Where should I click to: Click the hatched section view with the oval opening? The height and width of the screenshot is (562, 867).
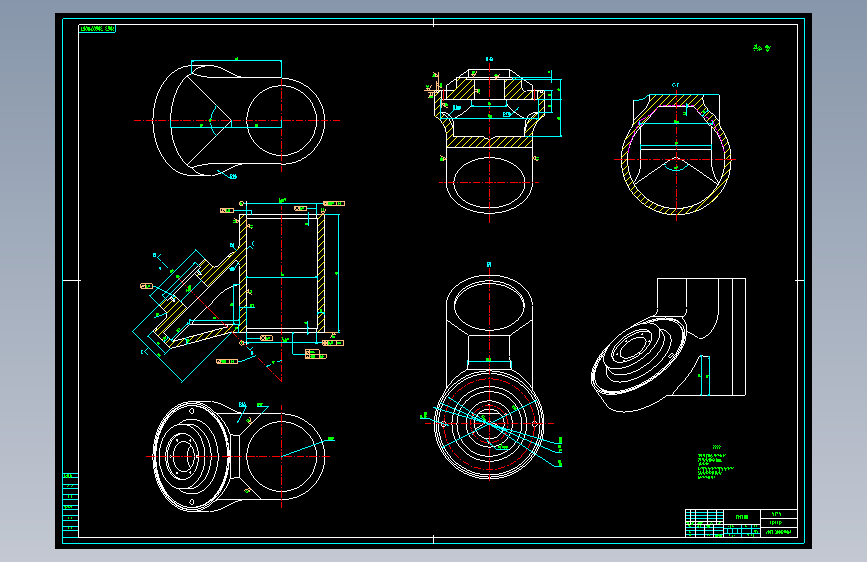tap(492, 138)
